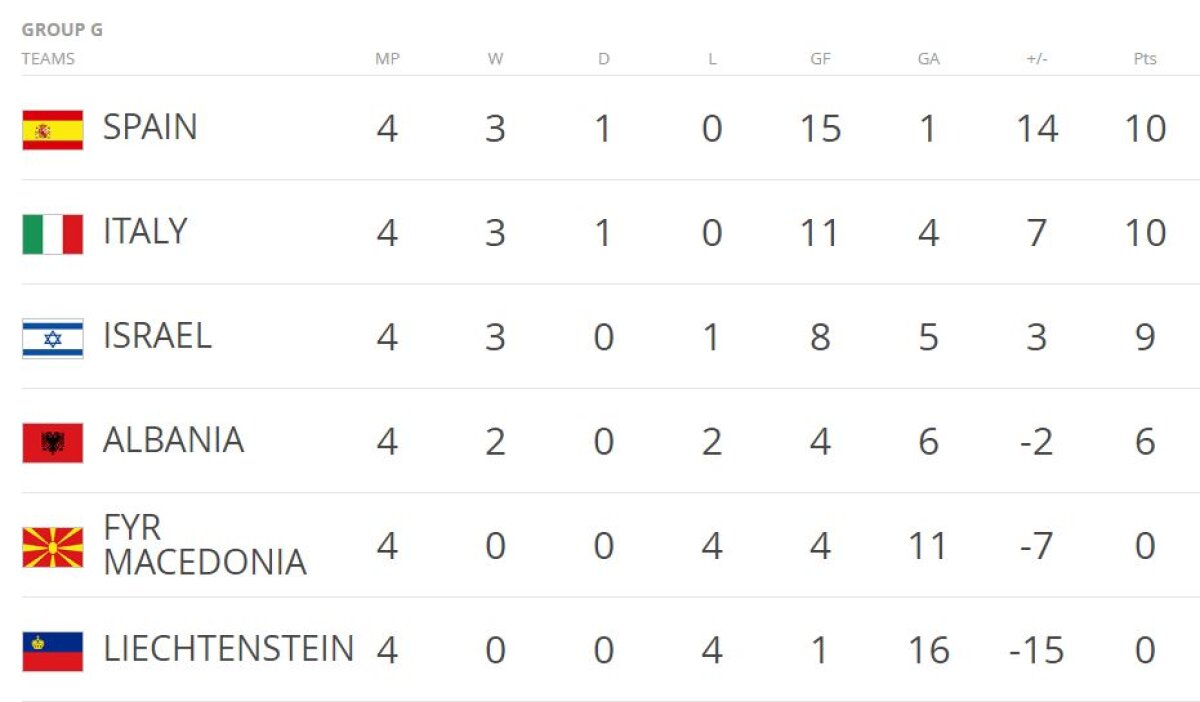Click the +/- column header
The width and height of the screenshot is (1200, 702).
pyautogui.click(x=1036, y=59)
